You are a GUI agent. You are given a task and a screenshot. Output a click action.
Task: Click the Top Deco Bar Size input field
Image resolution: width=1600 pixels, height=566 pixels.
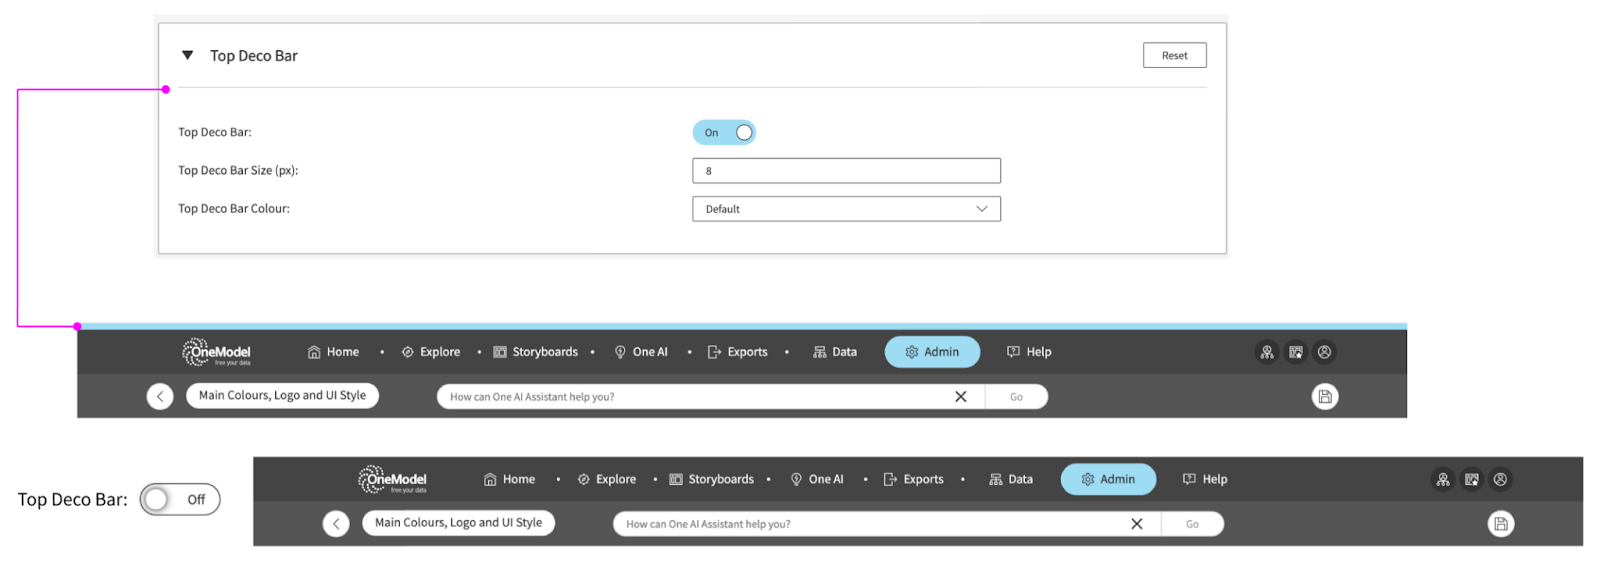(846, 171)
